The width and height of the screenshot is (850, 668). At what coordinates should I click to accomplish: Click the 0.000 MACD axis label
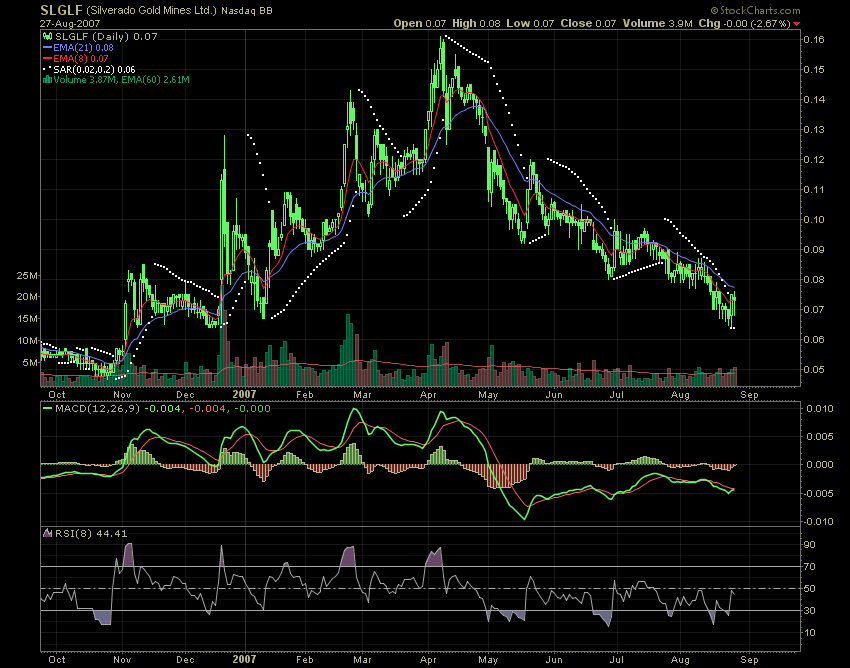click(x=819, y=465)
